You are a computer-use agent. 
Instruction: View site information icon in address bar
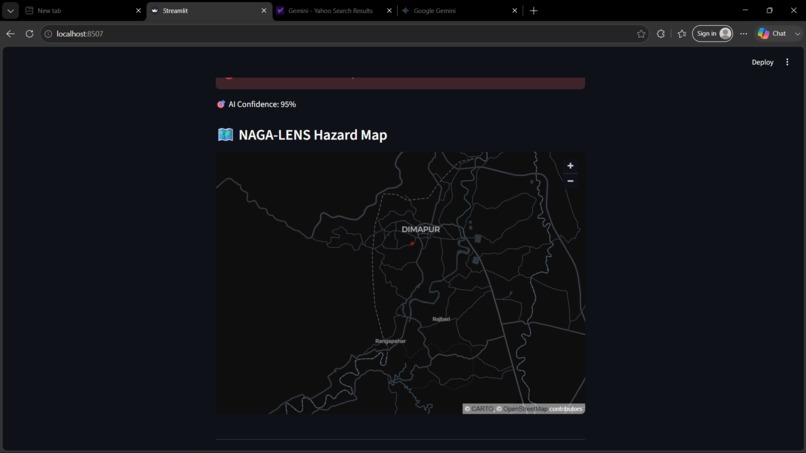48,33
